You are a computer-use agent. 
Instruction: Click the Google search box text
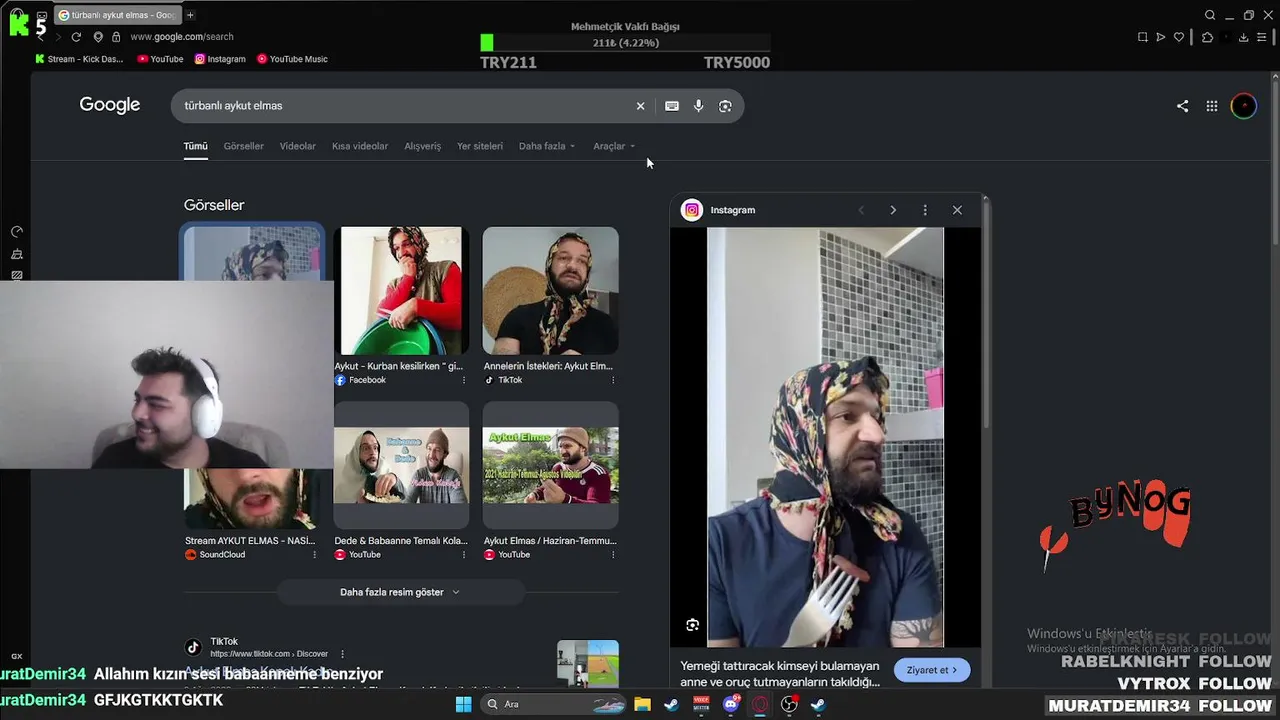[233, 106]
